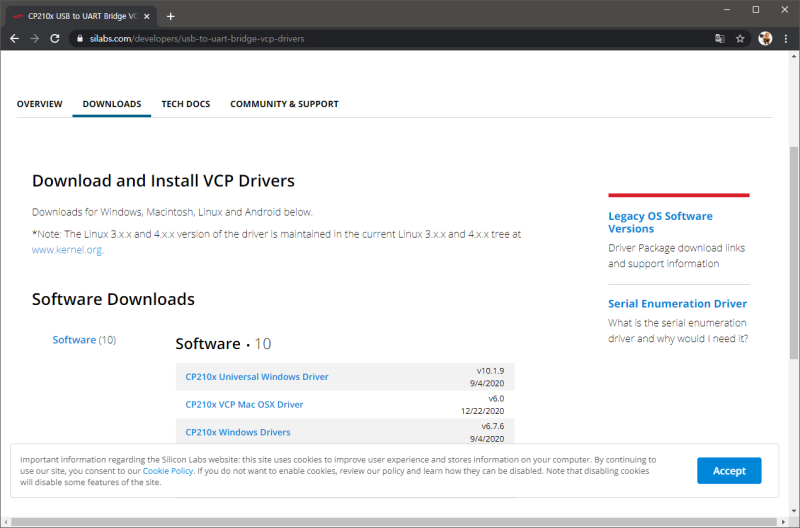Click the translate page icon
Image resolution: width=800 pixels, height=528 pixels.
719,38
